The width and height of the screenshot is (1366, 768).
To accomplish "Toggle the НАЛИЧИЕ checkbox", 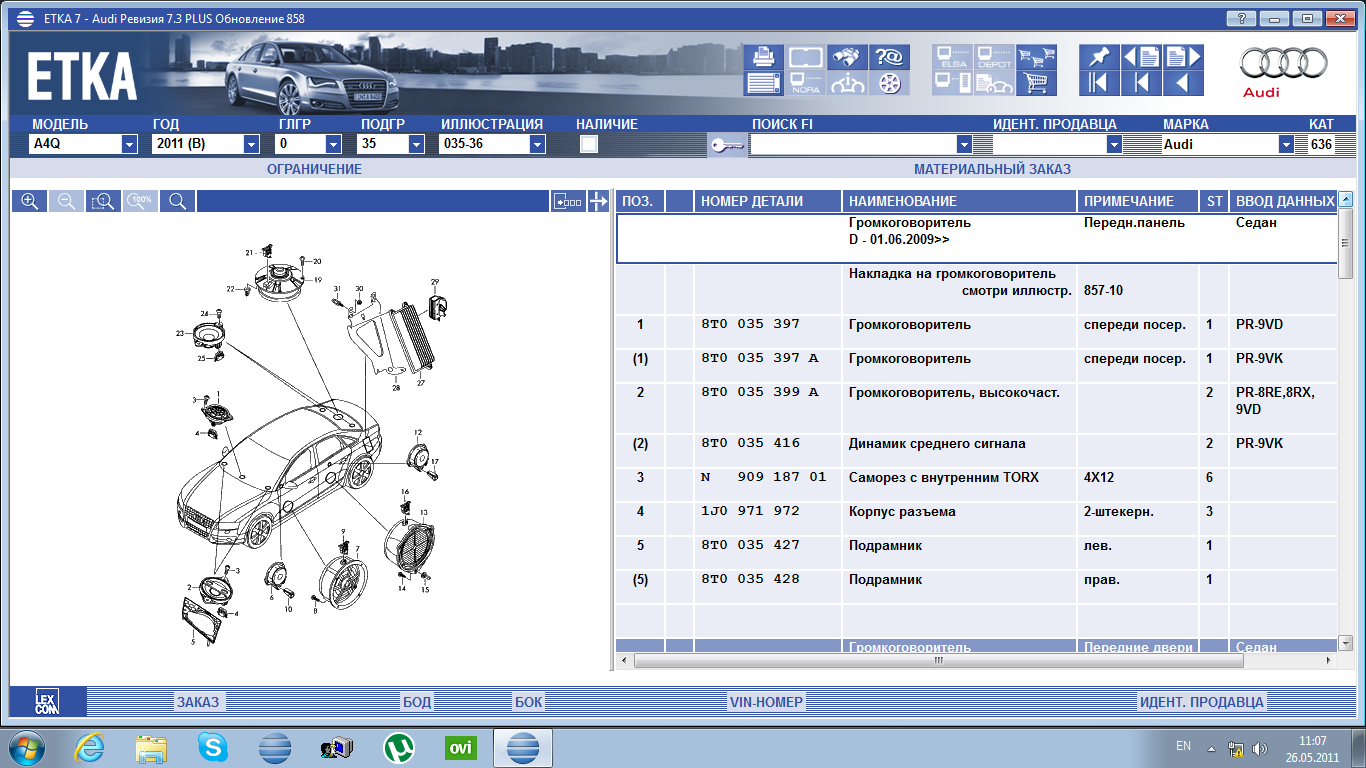I will pyautogui.click(x=589, y=144).
